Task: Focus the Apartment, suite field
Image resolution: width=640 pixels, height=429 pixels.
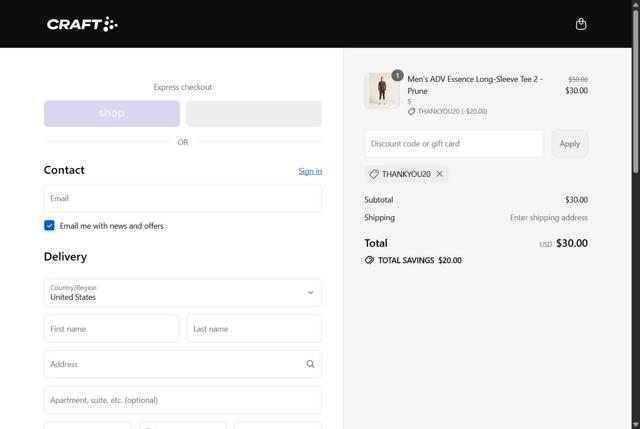Action: (x=182, y=400)
